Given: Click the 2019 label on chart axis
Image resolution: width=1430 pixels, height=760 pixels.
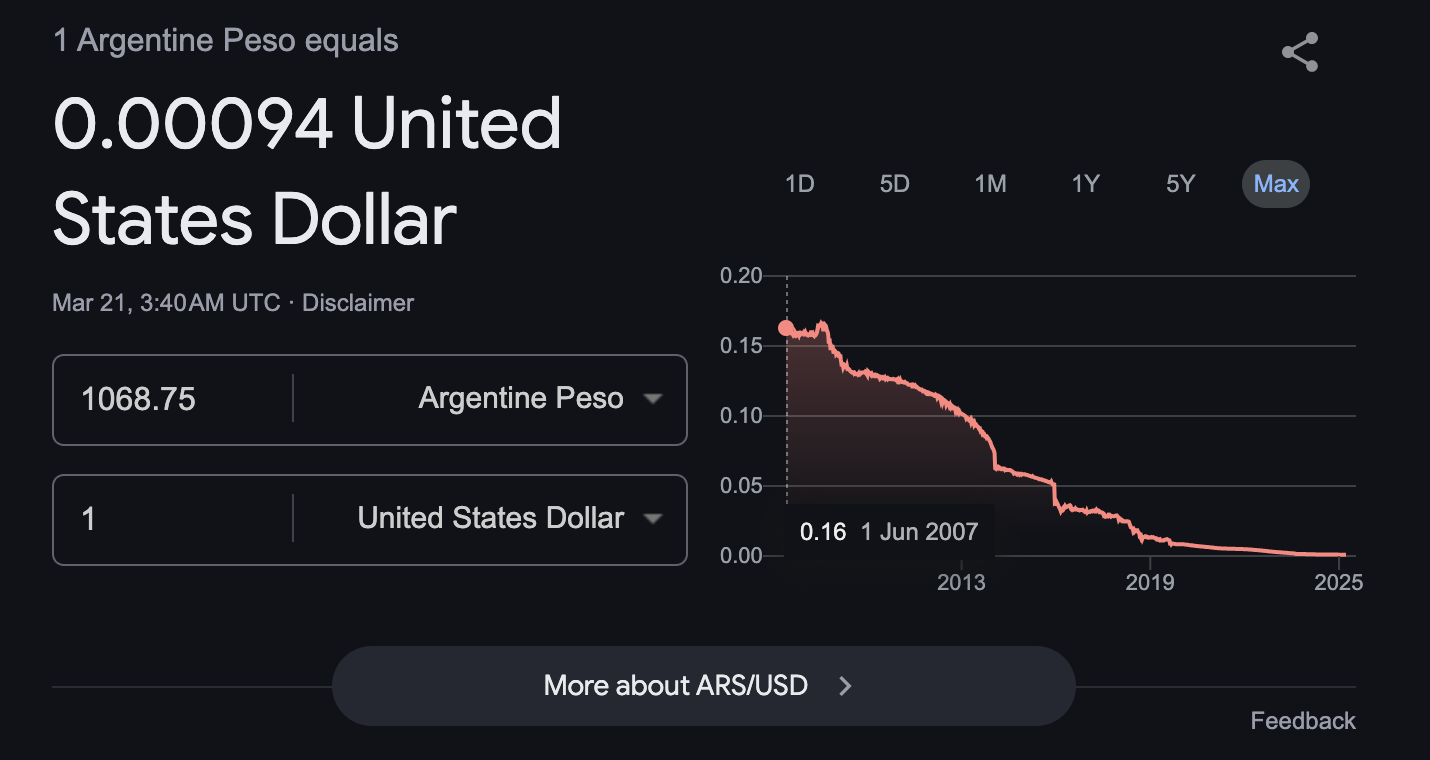Looking at the screenshot, I should coord(1150,582).
